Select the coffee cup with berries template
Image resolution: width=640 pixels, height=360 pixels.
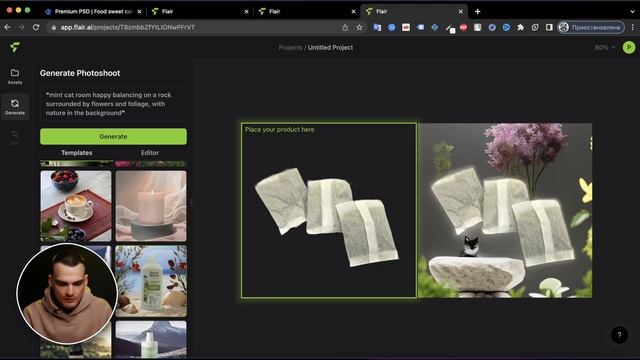[x=76, y=206]
